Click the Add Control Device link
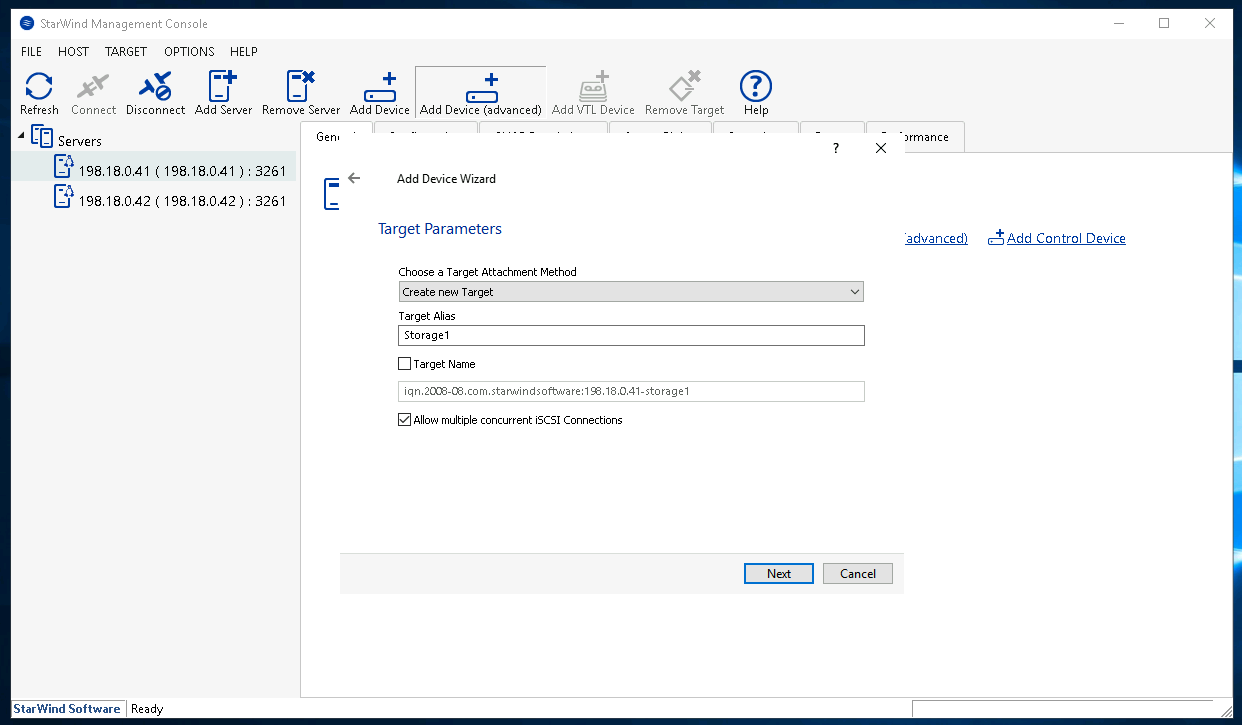The width and height of the screenshot is (1242, 725). (1065, 238)
